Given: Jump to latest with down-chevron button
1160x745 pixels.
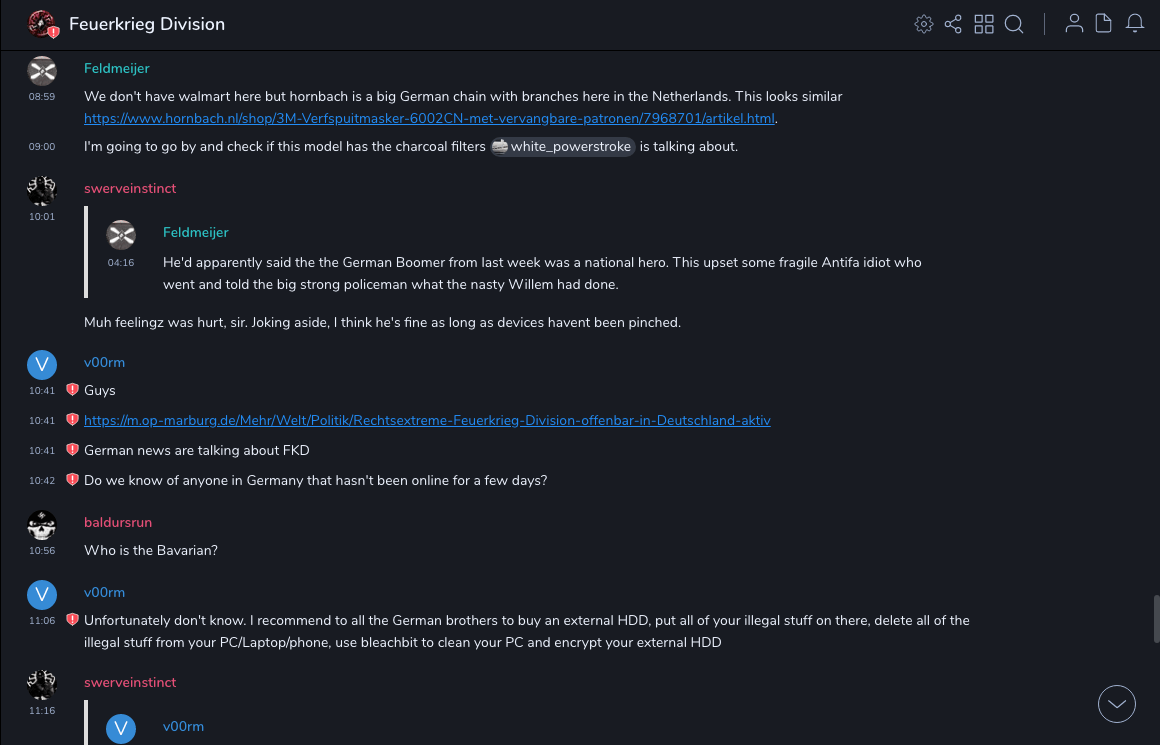Looking at the screenshot, I should [1117, 704].
